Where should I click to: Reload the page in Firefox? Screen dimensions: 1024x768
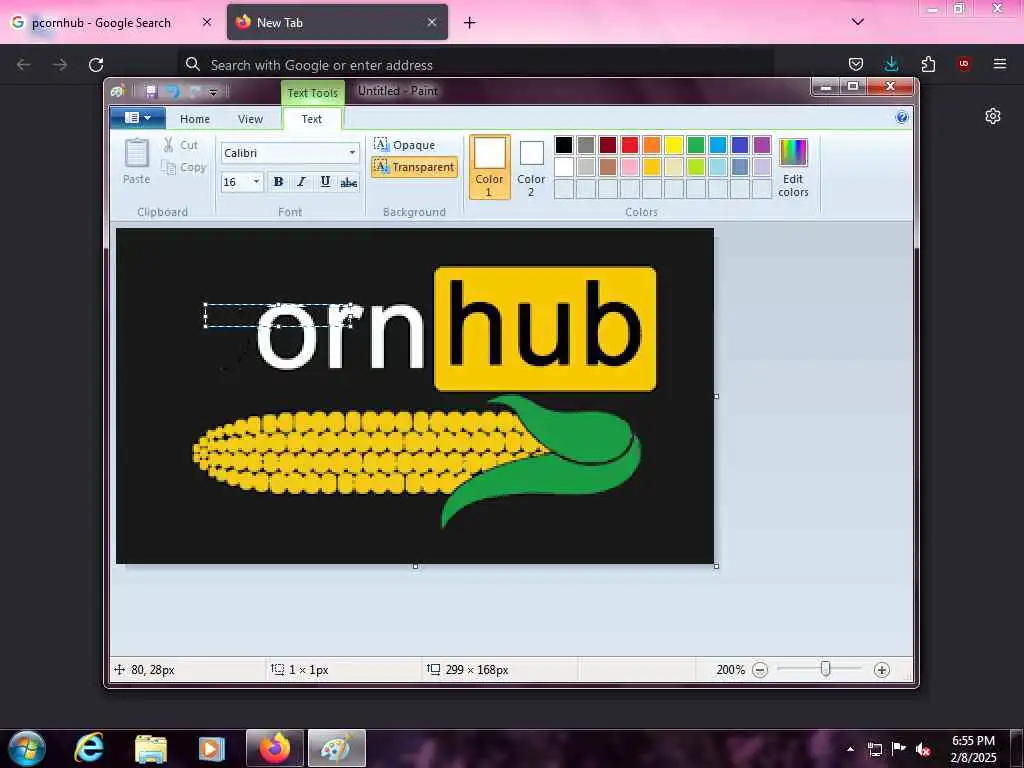[96, 65]
